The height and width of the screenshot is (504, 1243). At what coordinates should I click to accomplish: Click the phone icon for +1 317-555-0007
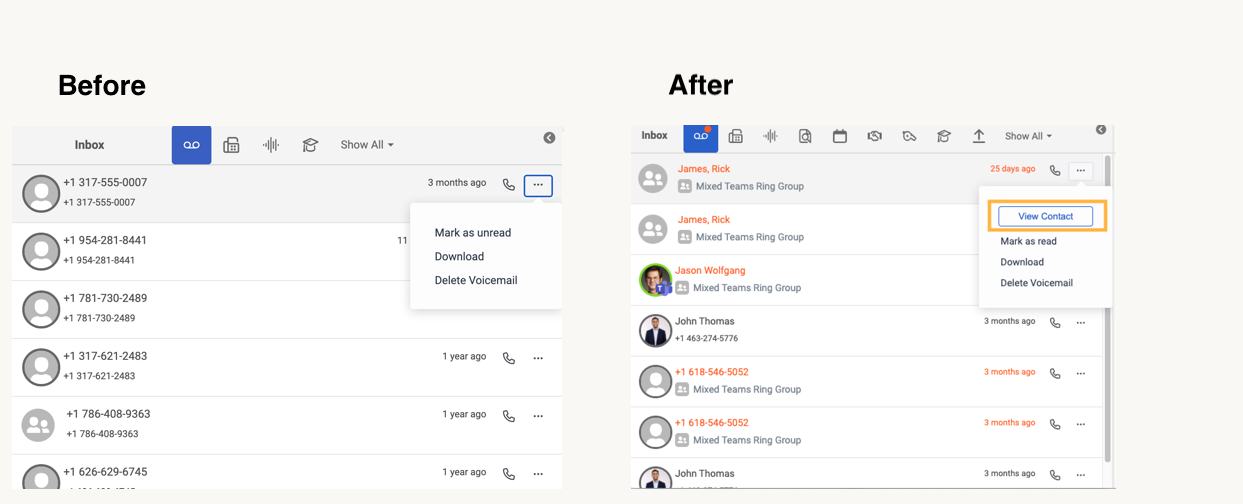click(x=509, y=185)
